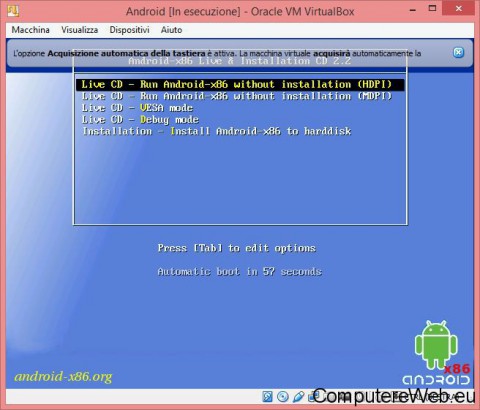Viewport: 480px width, 410px height.
Task: Click the VirtualBox app icon in title bar
Action: [13, 11]
